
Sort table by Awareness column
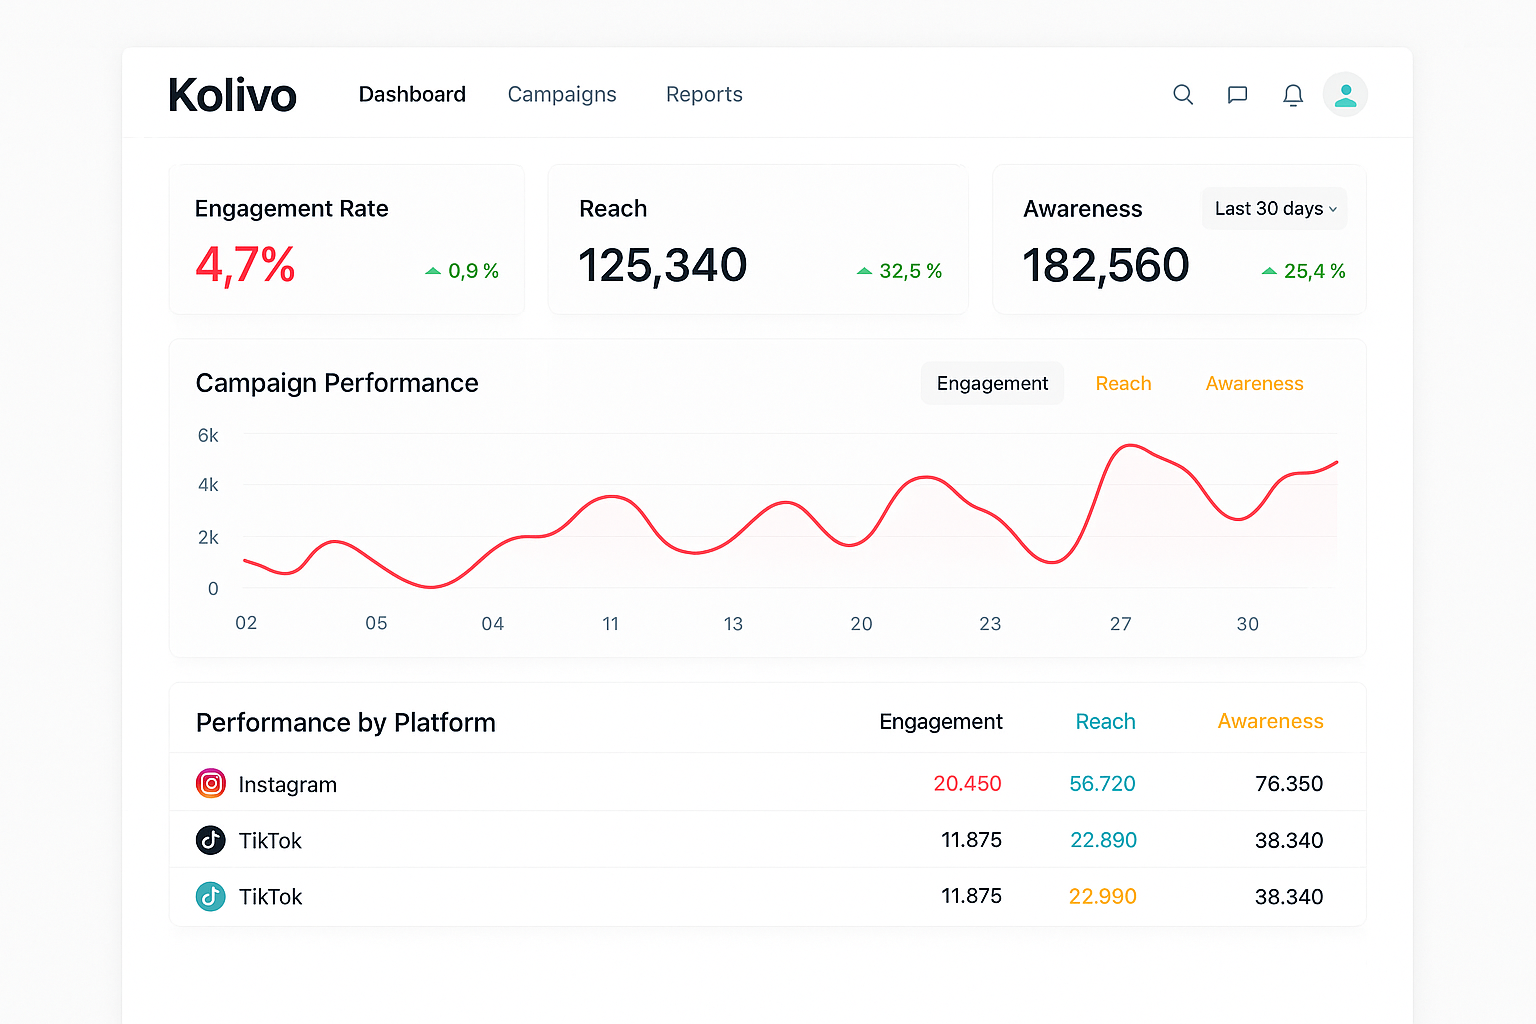[1270, 721]
